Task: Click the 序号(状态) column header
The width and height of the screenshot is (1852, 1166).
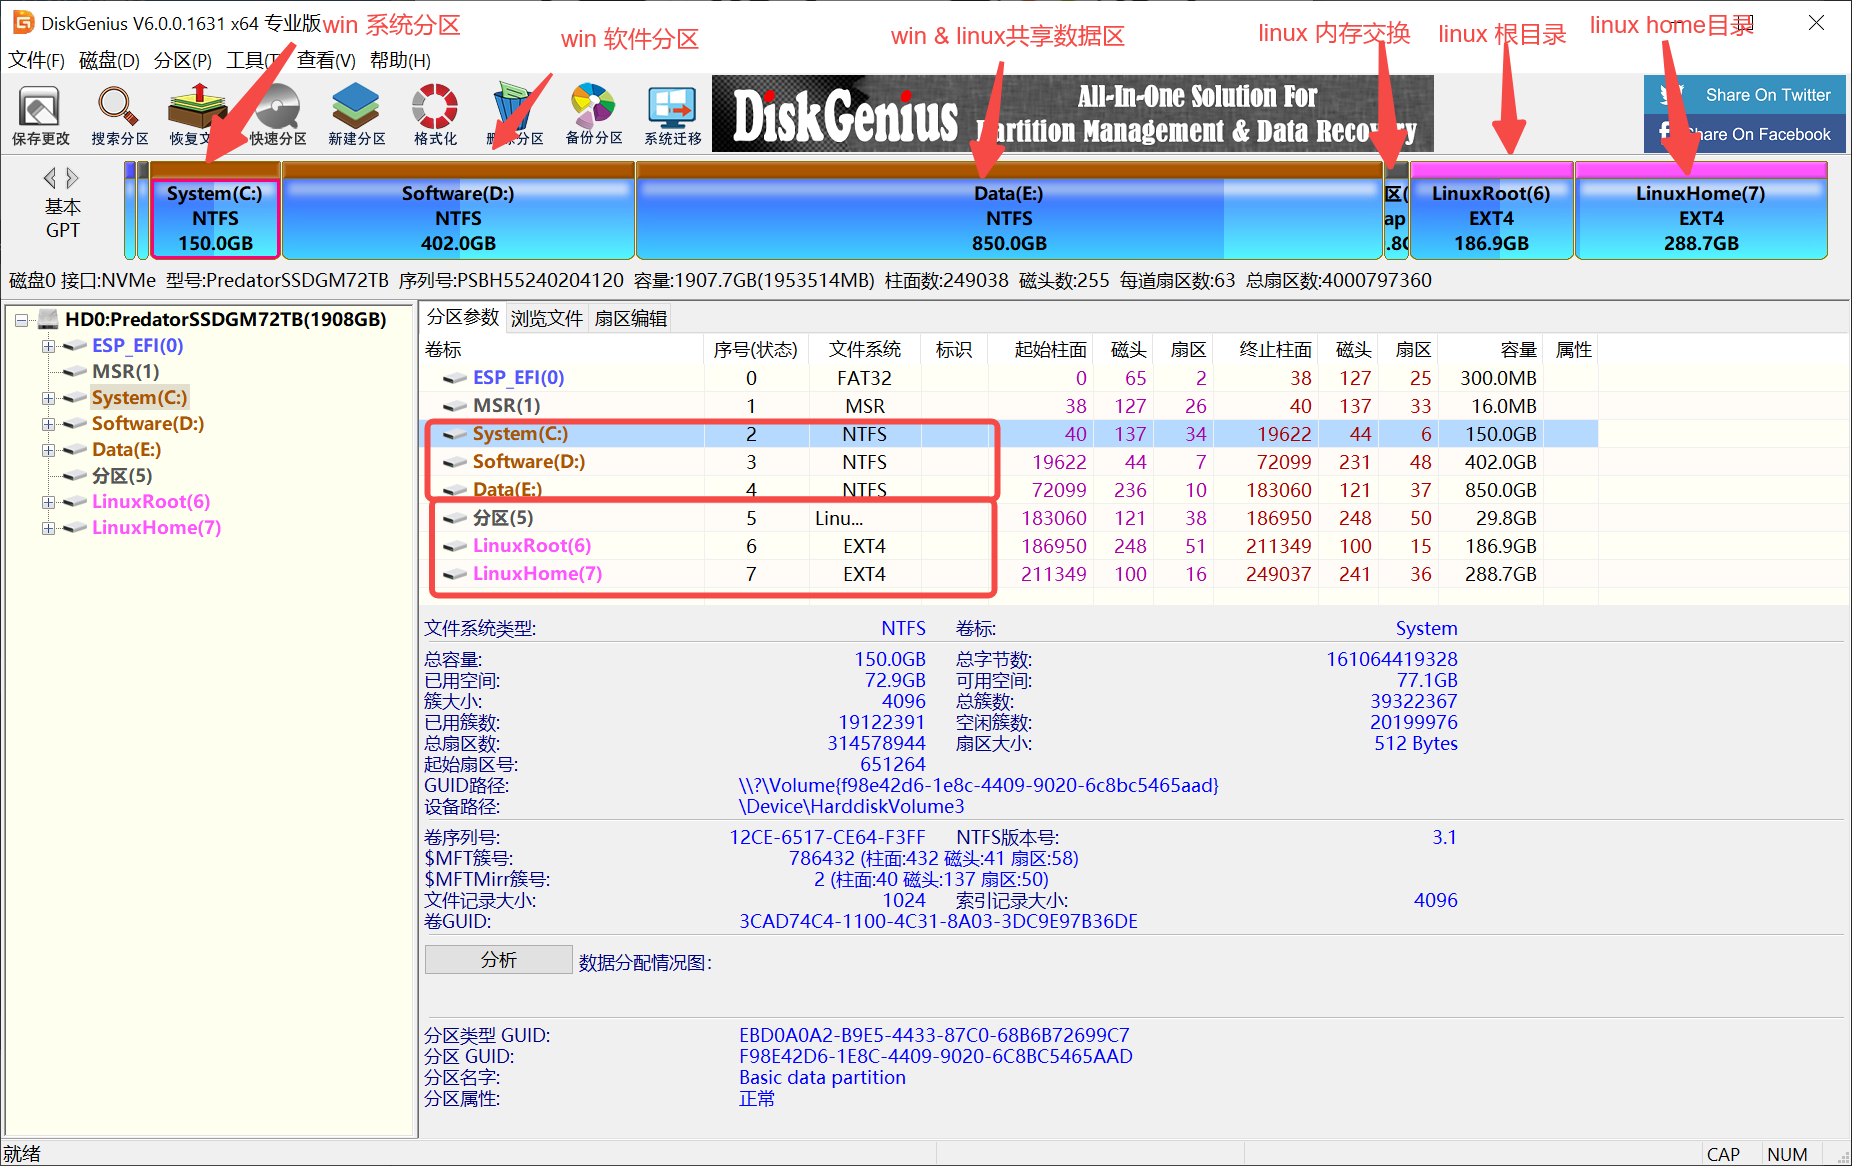Action: [x=756, y=350]
